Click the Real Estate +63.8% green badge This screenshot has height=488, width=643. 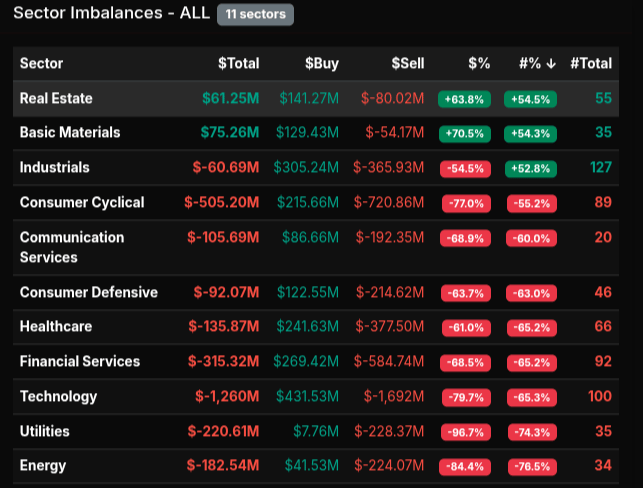click(463, 99)
